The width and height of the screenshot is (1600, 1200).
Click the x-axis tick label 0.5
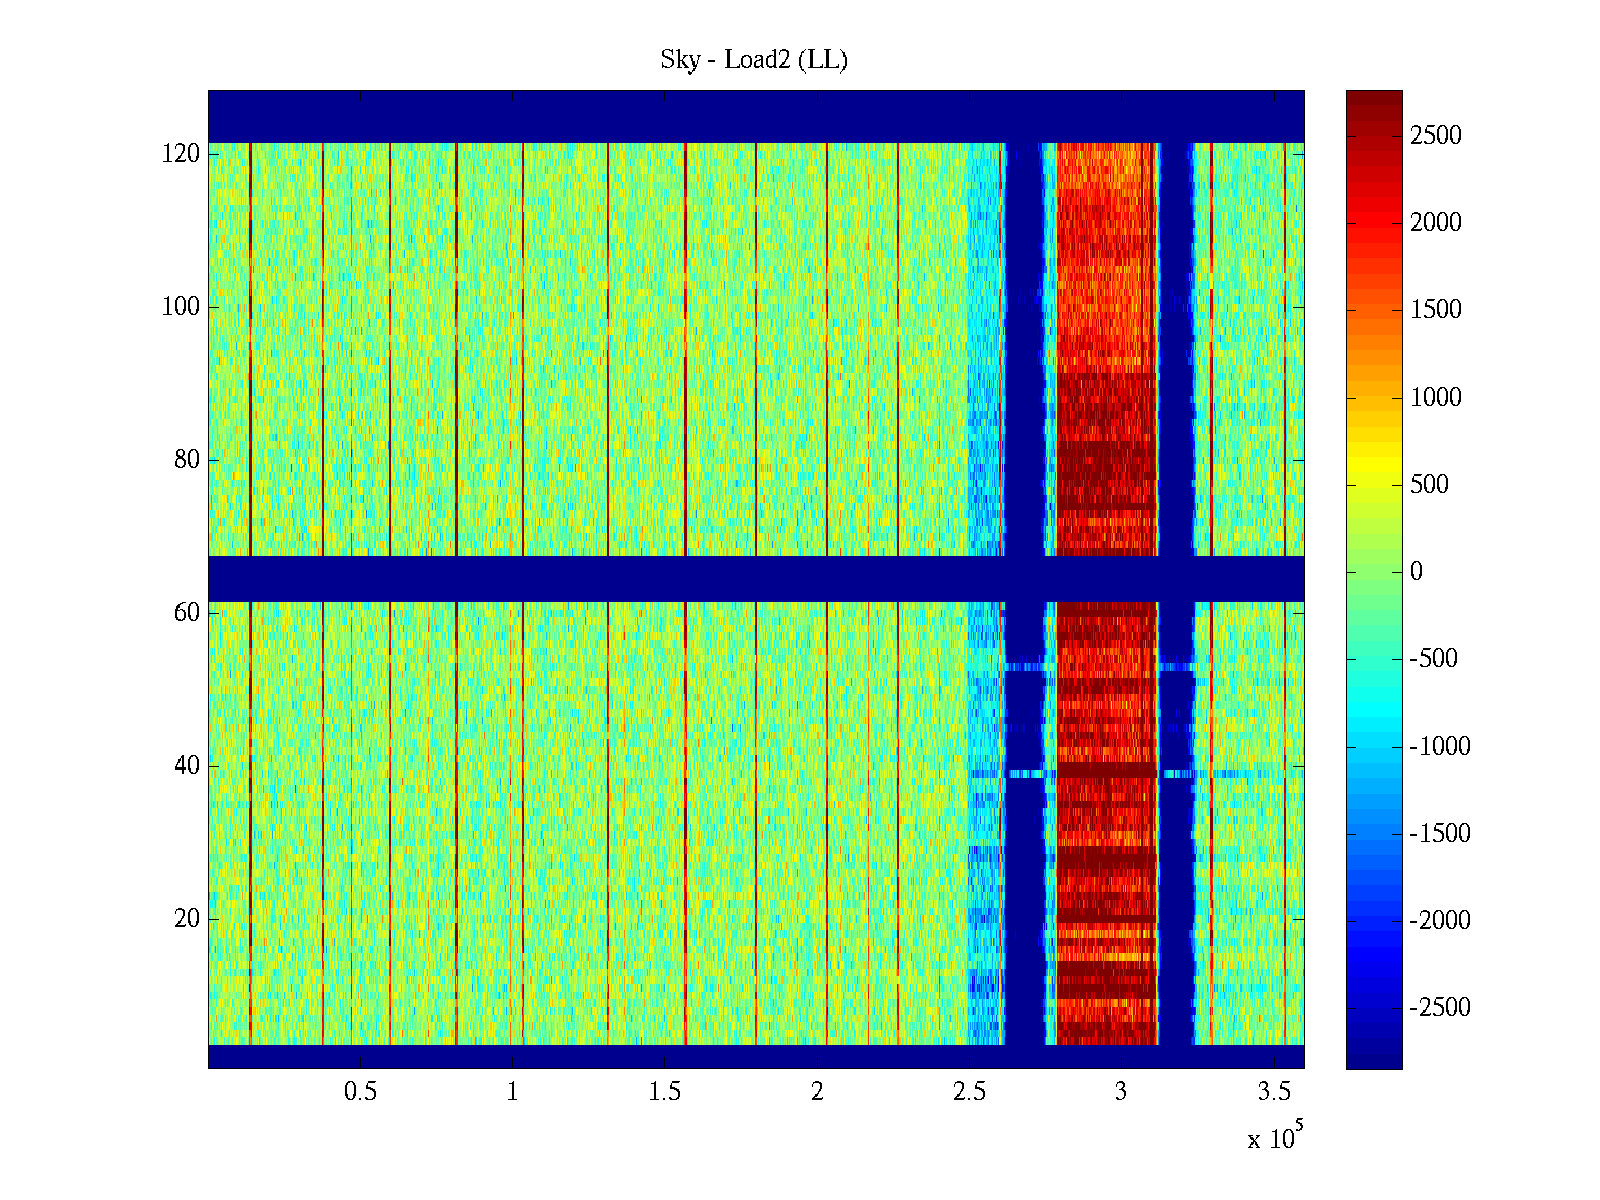(360, 1092)
